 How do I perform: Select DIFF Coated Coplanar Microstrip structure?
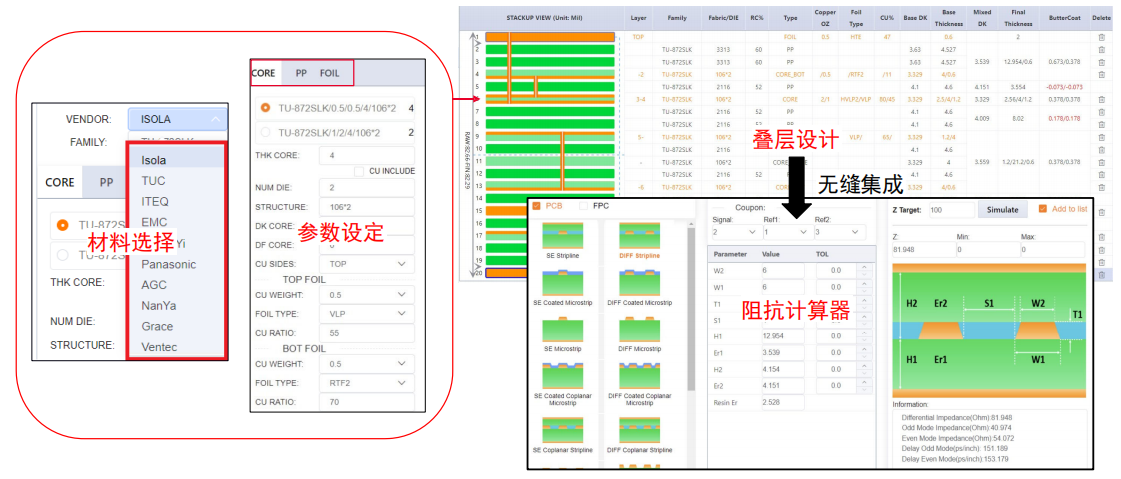[x=639, y=383]
